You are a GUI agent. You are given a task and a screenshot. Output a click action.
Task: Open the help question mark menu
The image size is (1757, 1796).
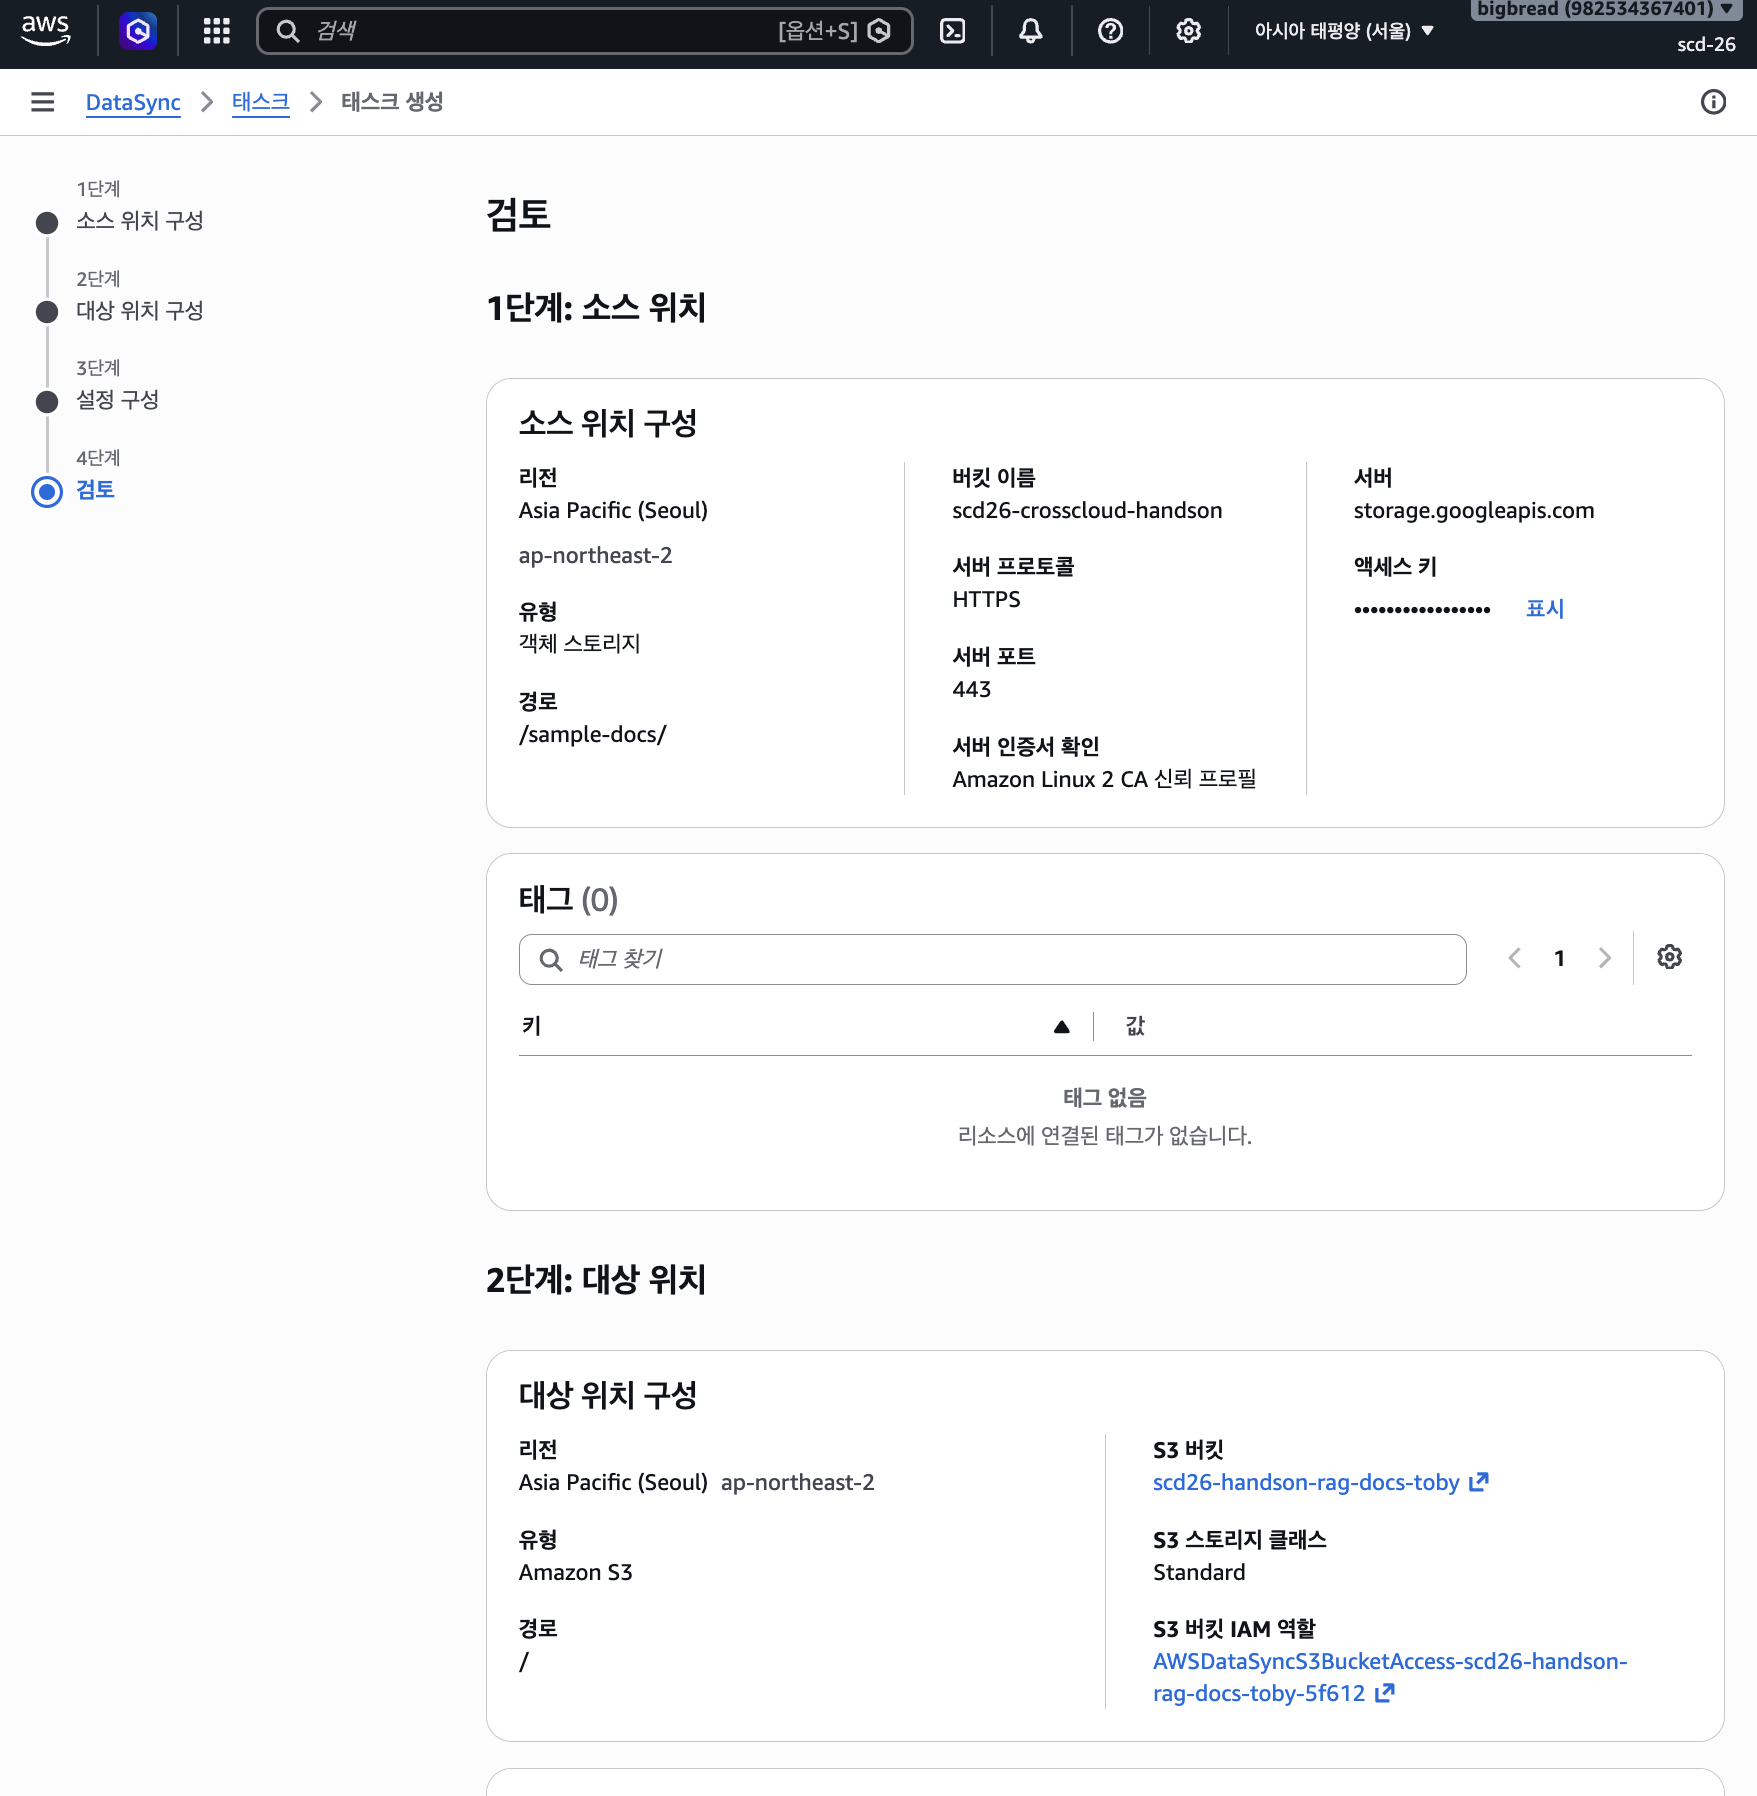(x=1110, y=31)
